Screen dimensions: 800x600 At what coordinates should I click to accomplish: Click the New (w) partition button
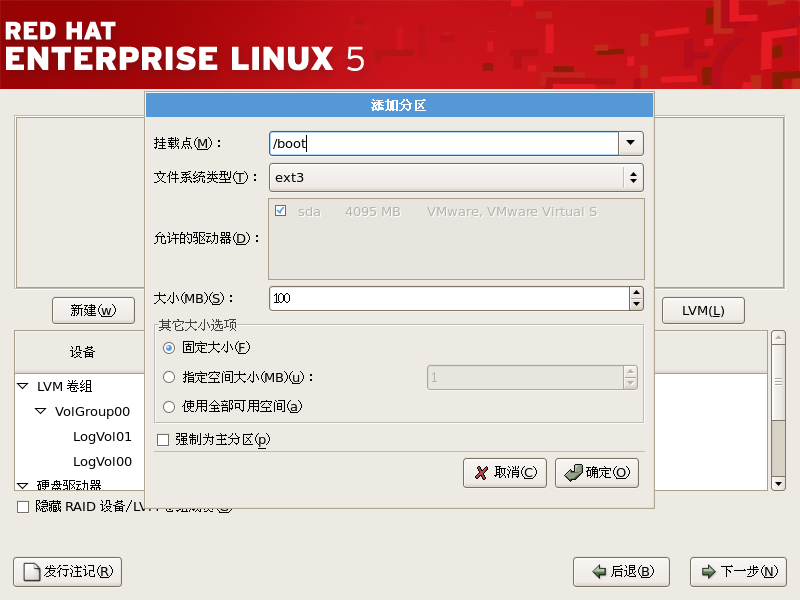pos(93,310)
